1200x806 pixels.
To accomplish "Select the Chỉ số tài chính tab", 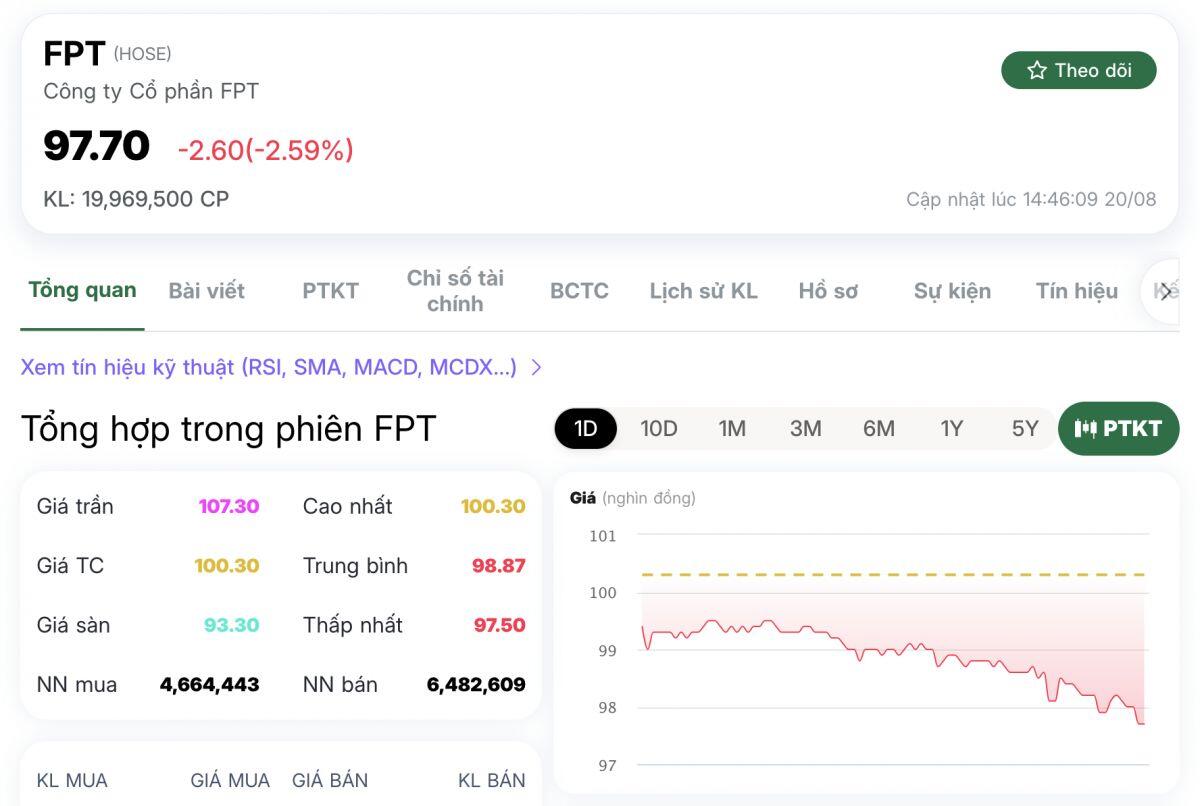I will click(455, 290).
